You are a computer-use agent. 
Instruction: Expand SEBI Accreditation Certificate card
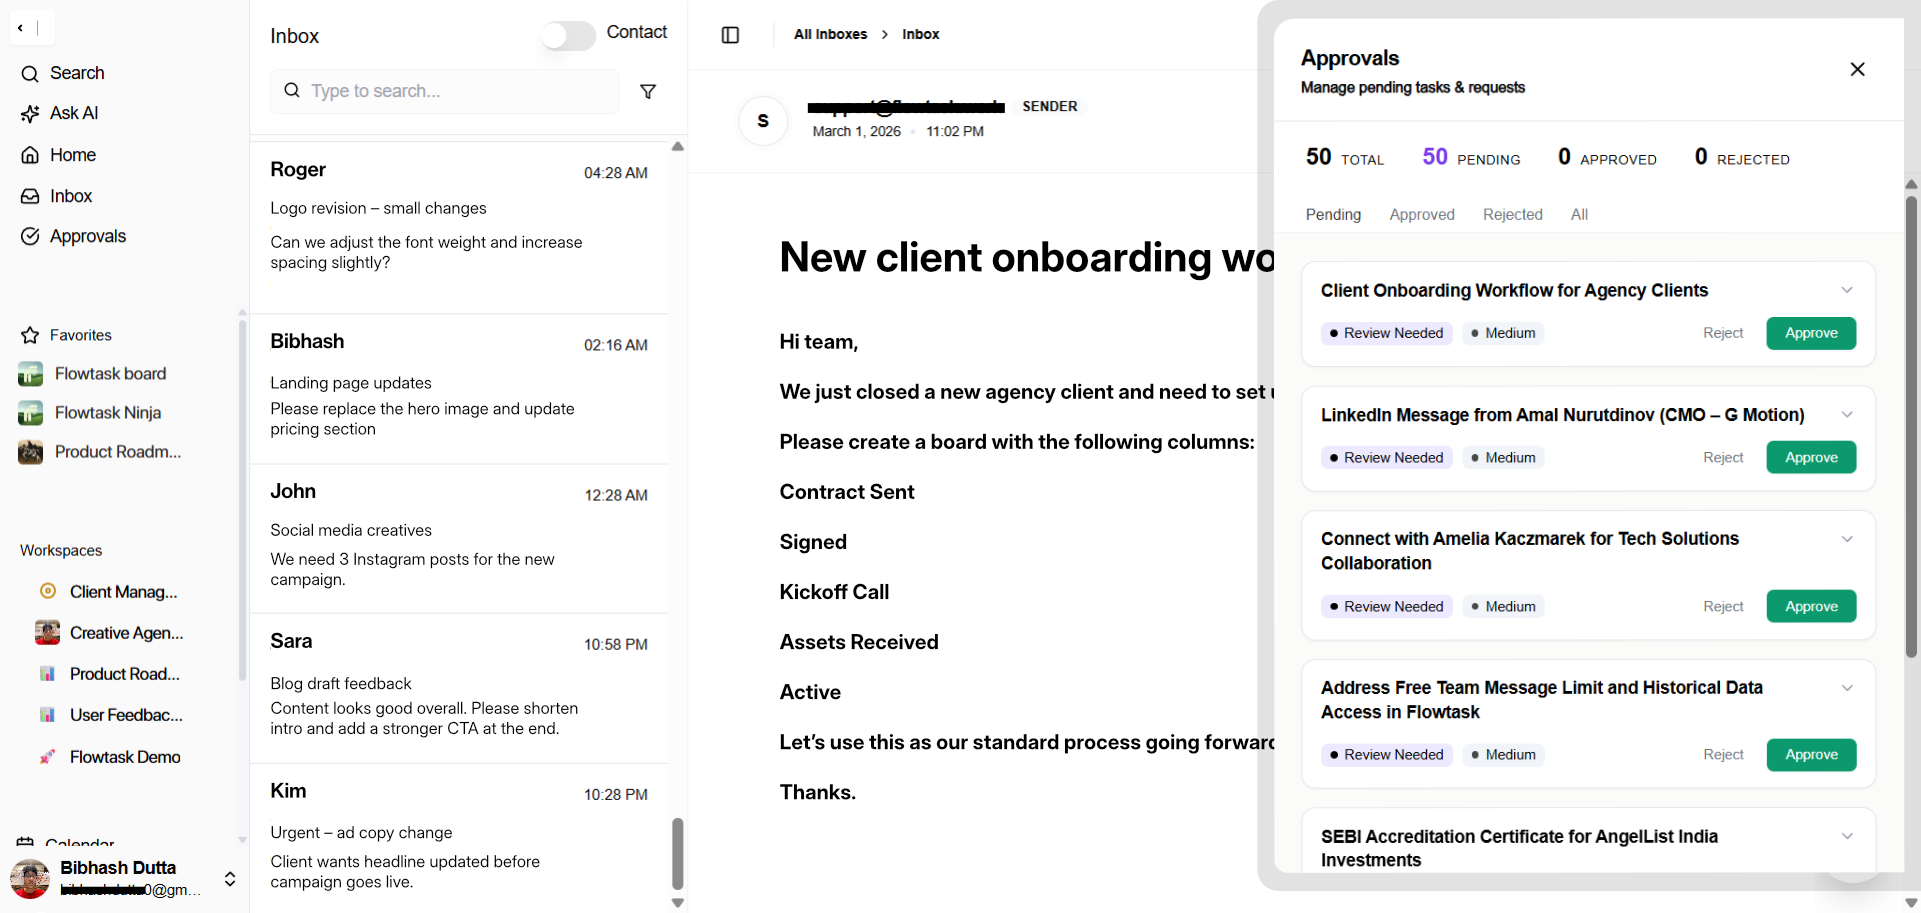coord(1847,836)
